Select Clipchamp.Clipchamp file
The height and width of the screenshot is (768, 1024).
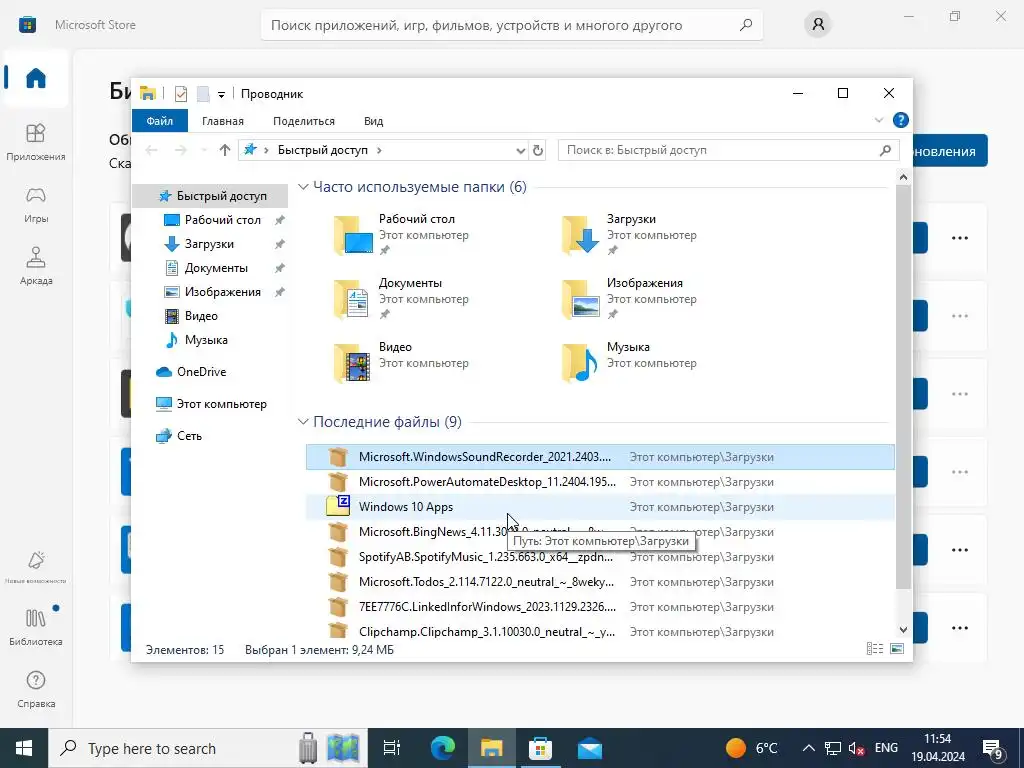point(600,632)
